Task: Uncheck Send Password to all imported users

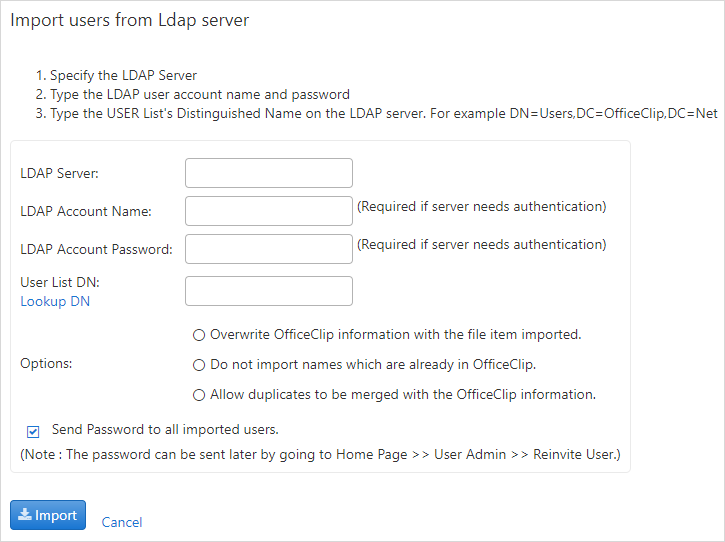Action: tap(33, 431)
